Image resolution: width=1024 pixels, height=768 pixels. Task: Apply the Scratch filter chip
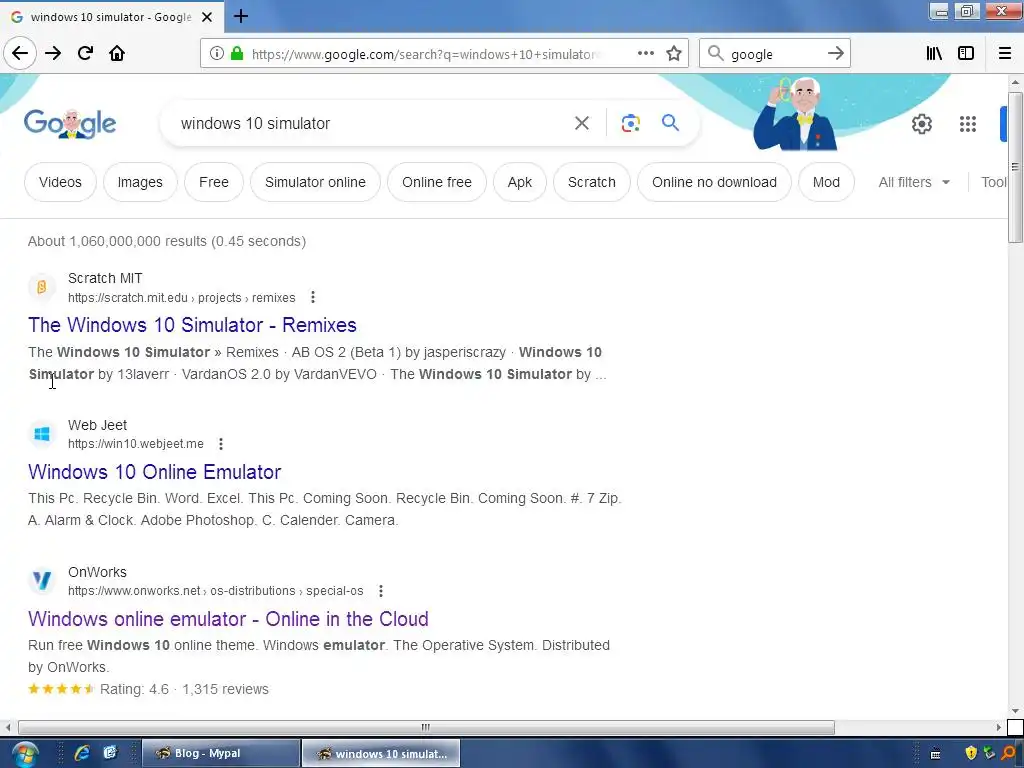tap(592, 182)
